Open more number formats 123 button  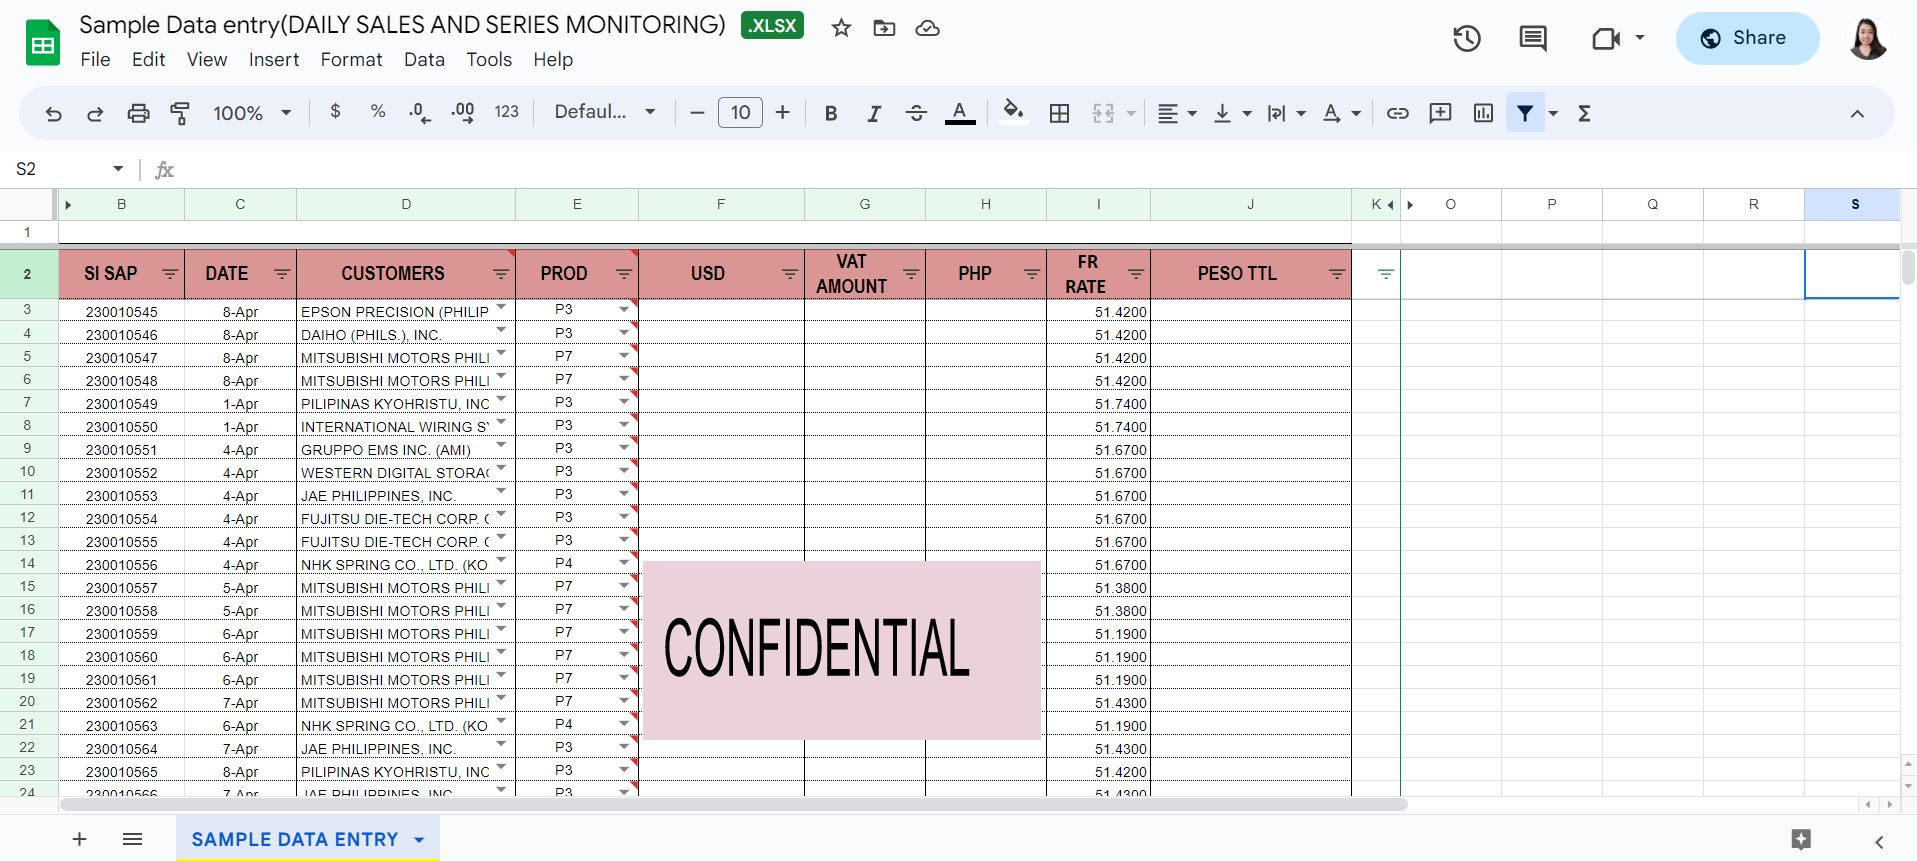coord(507,113)
